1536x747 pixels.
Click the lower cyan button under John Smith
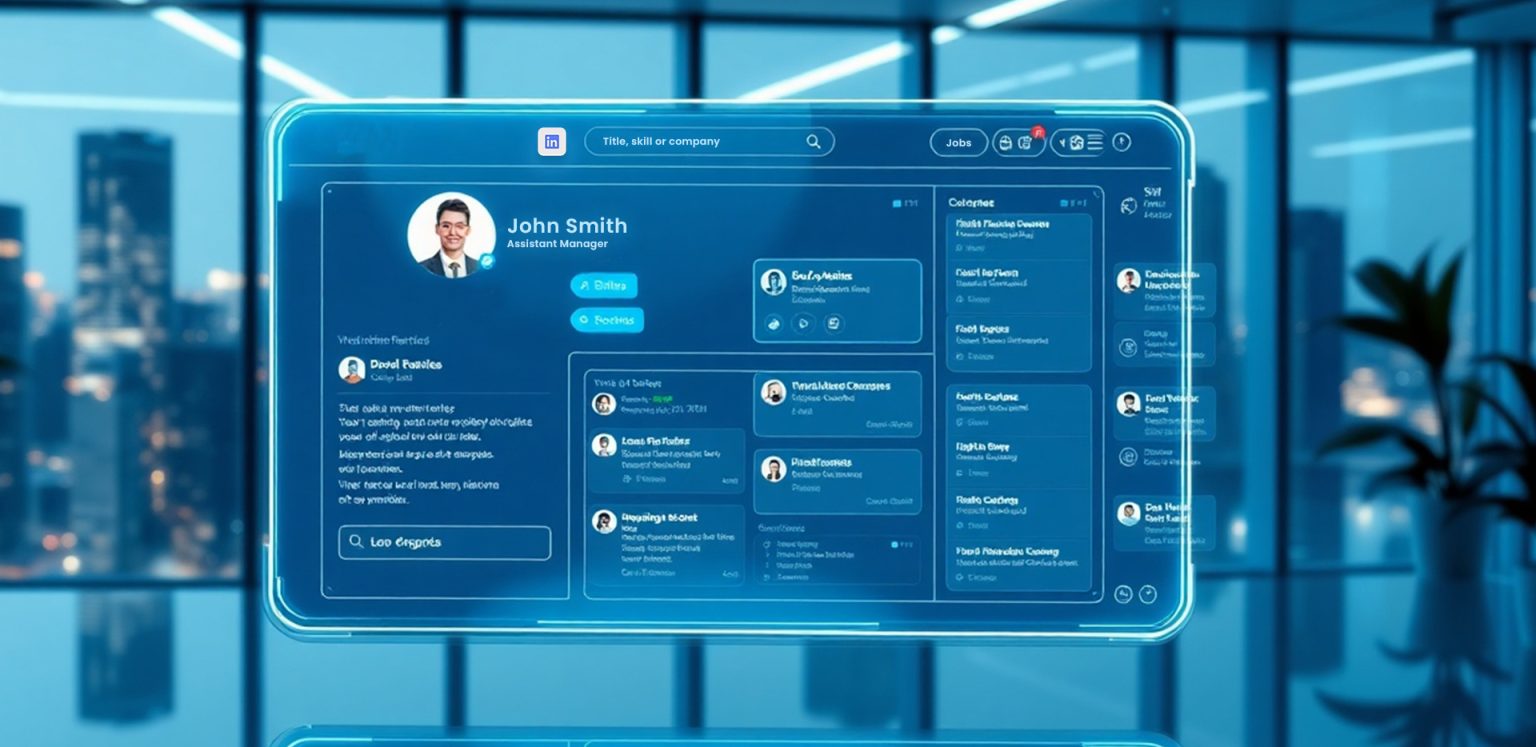[x=607, y=320]
